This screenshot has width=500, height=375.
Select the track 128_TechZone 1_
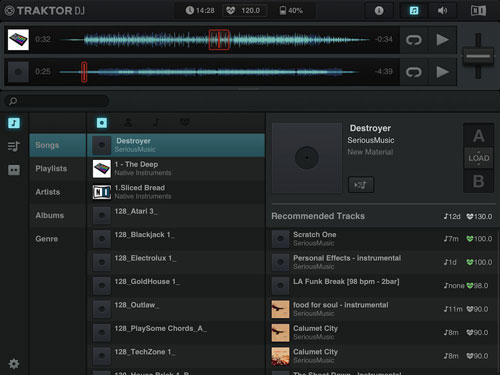176,356
